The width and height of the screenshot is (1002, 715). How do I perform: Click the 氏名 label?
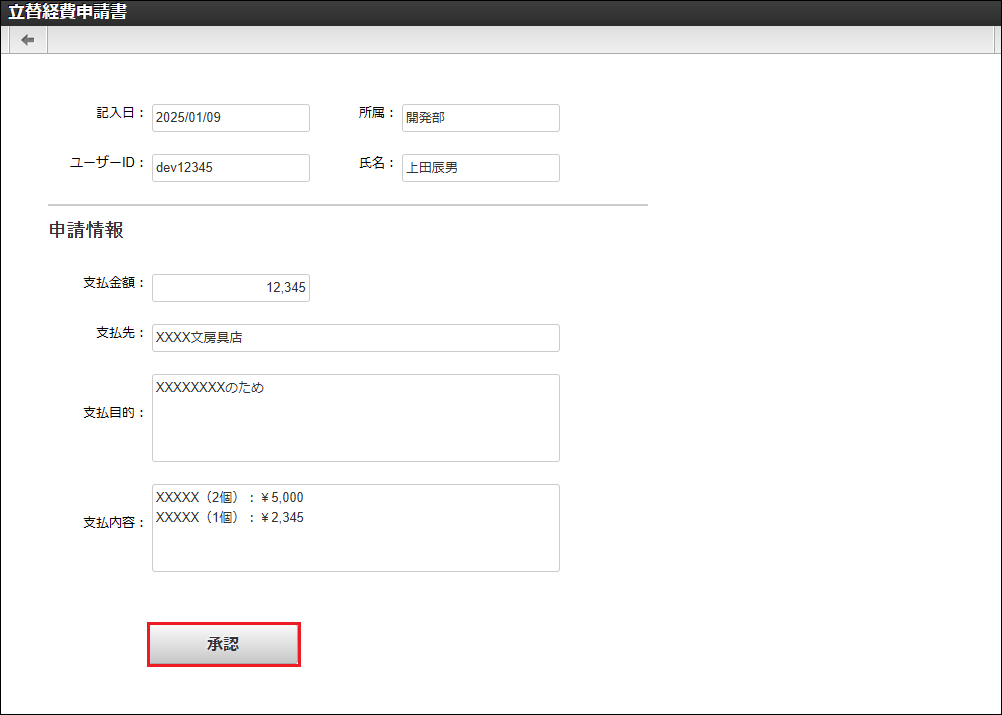click(x=376, y=163)
